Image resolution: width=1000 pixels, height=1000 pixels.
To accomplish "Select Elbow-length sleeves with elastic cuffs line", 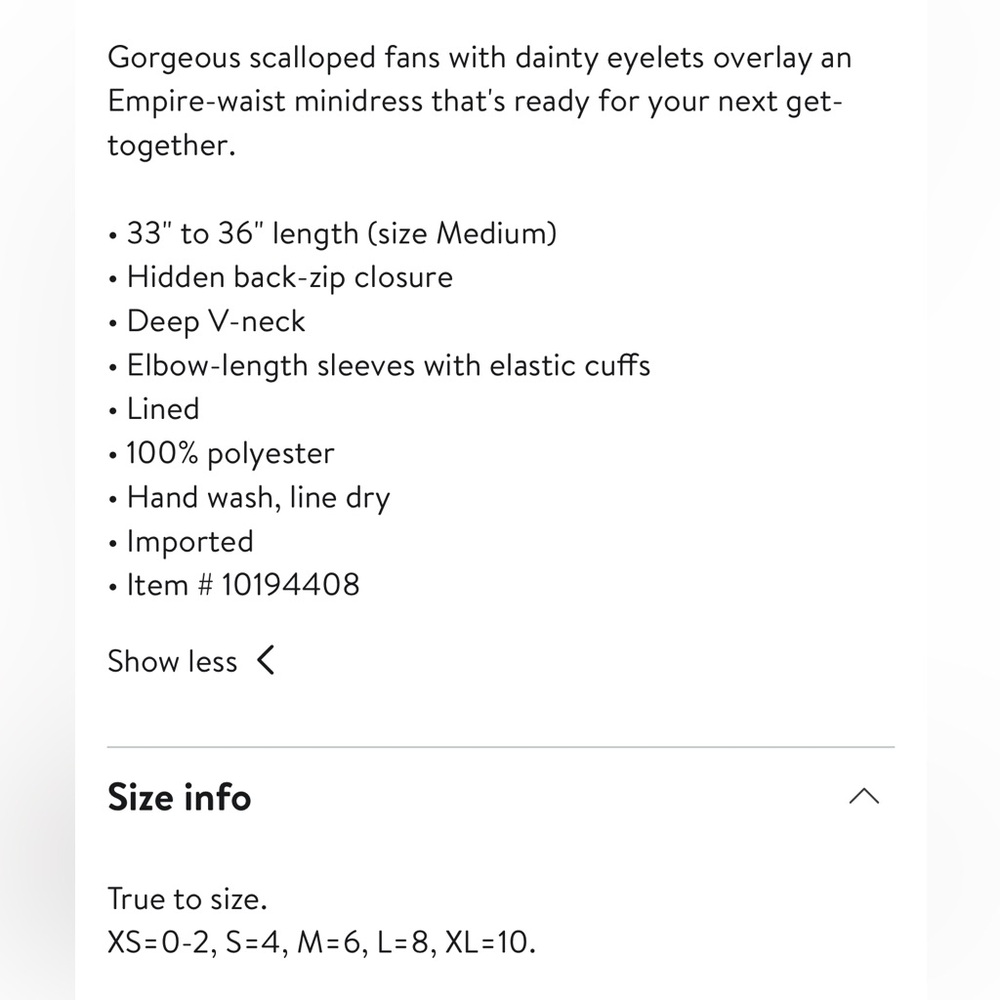I will (388, 365).
